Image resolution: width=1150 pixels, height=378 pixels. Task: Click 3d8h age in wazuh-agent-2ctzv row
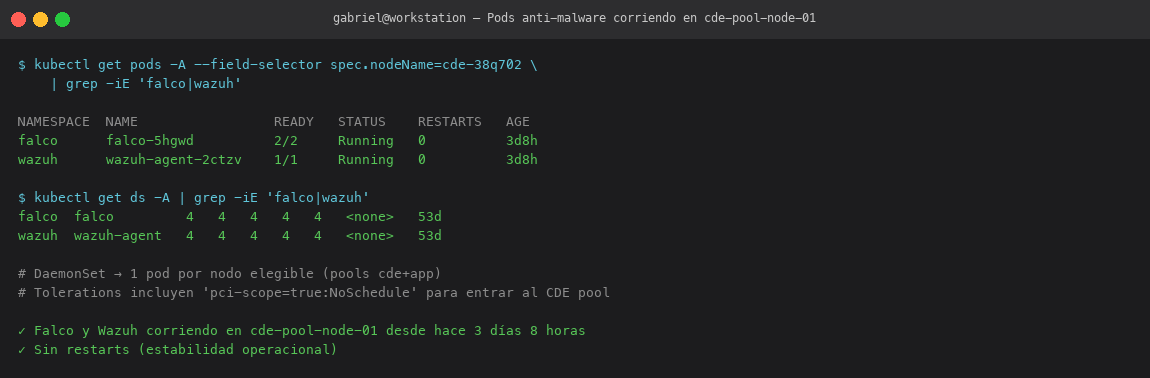521,160
